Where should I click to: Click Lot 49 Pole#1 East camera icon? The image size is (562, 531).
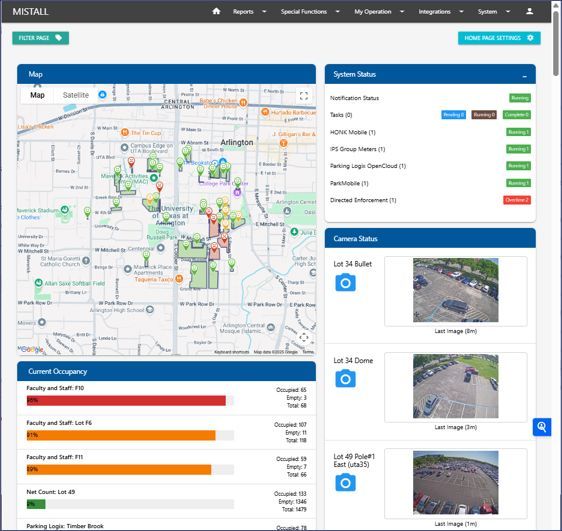[346, 482]
